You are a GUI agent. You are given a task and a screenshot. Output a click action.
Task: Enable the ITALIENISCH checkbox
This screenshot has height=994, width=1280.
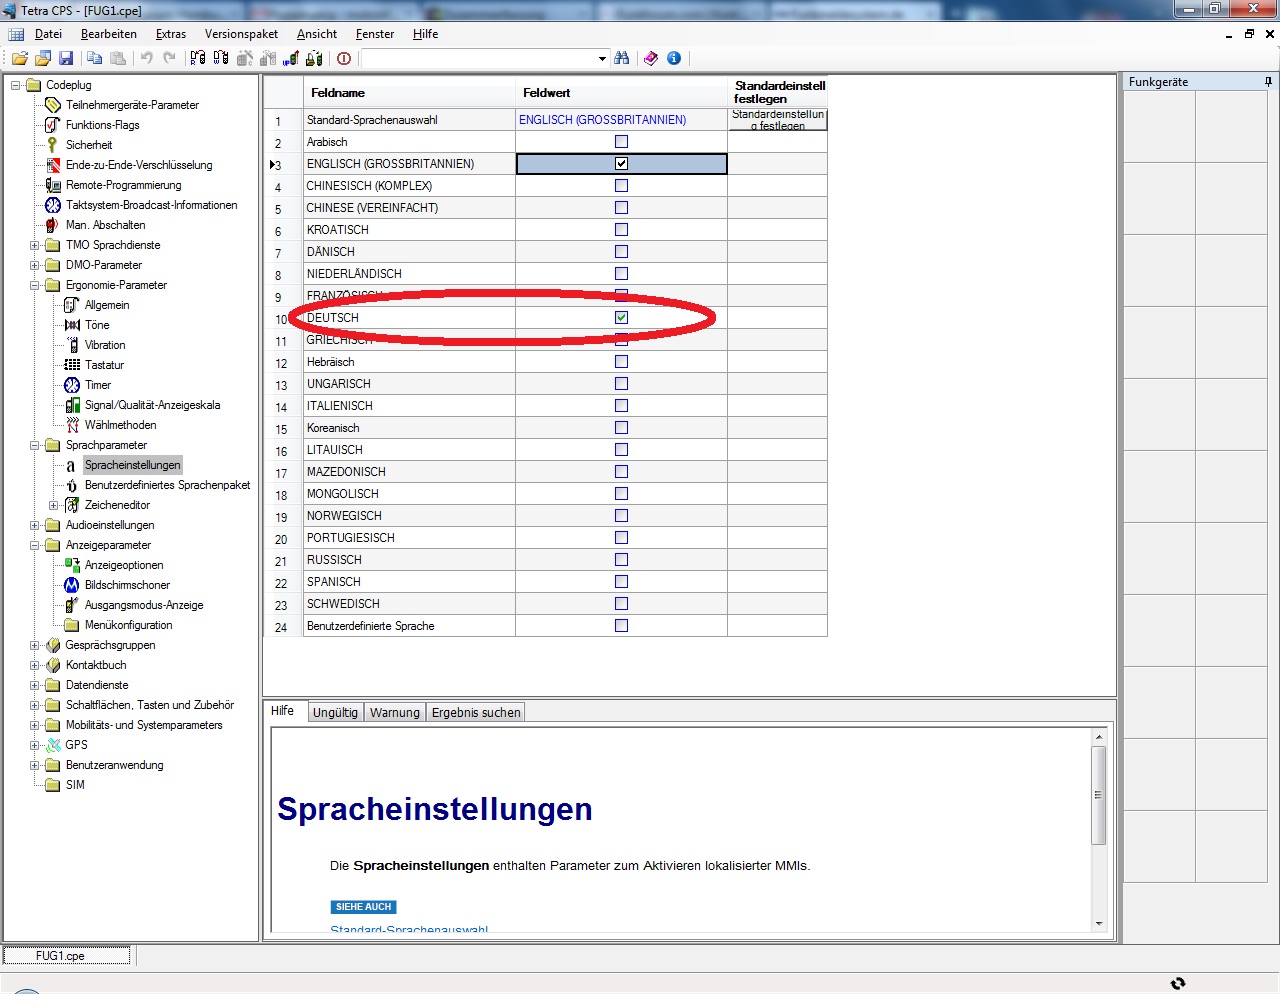[621, 406]
